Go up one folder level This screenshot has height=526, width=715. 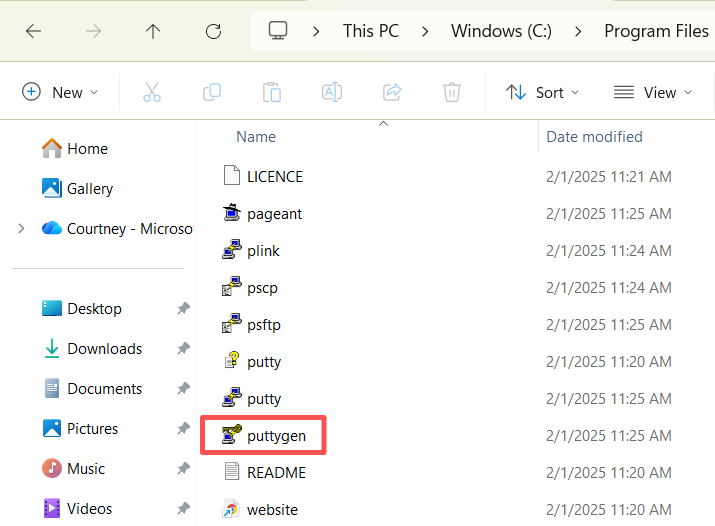coord(153,31)
